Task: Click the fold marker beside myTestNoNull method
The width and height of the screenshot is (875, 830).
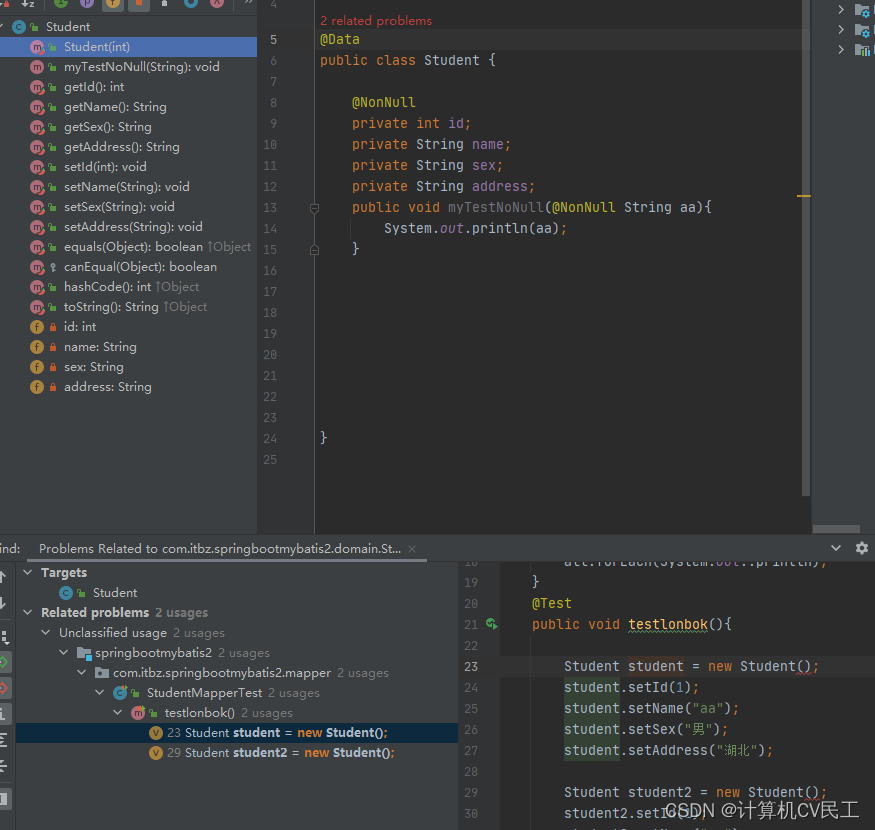Action: 314,208
